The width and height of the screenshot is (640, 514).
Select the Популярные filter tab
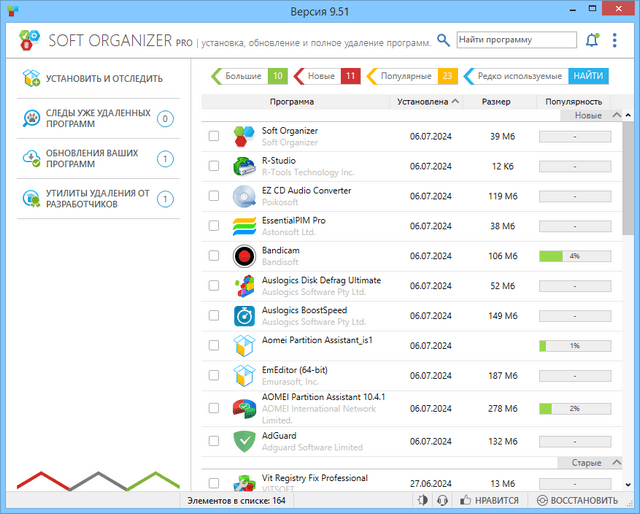(x=410, y=76)
